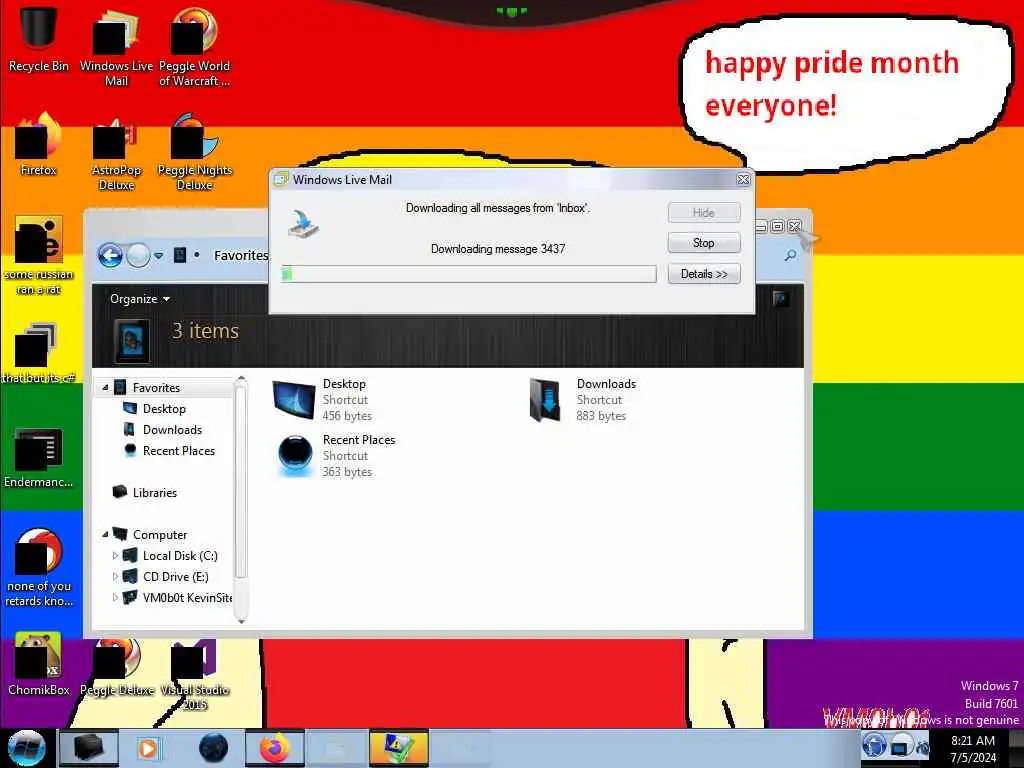The image size is (1024, 768).
Task: Click the 'Downloading message 3437' text
Action: point(498,249)
